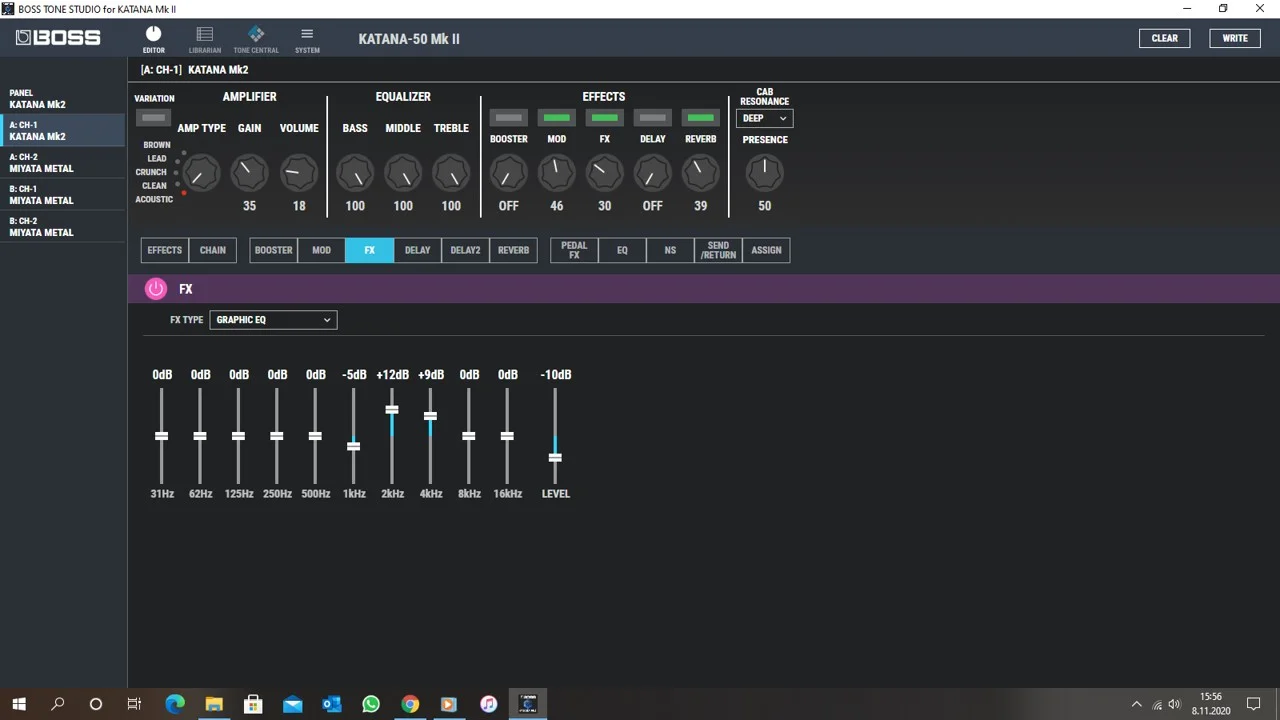Image resolution: width=1280 pixels, height=720 pixels.
Task: Click the 16kHz EQ slider handle
Action: (507, 436)
